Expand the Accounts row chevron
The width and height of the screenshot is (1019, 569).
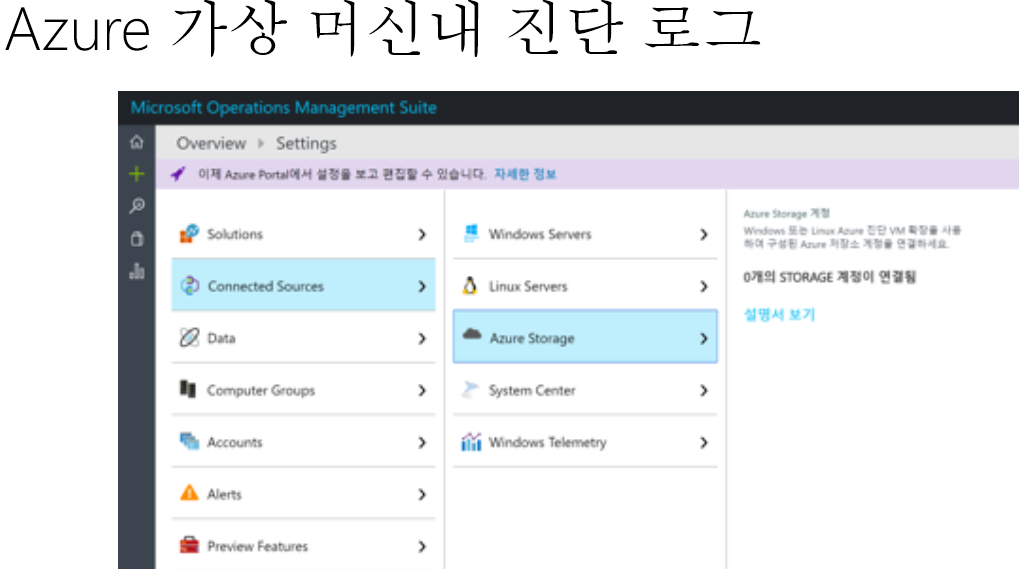tap(422, 442)
